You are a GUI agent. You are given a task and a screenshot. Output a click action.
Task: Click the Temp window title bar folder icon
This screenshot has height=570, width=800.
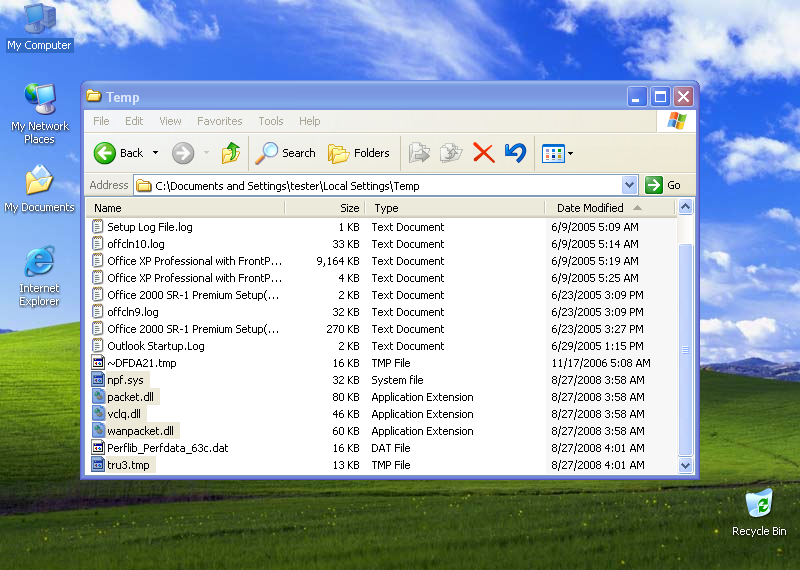(93, 96)
